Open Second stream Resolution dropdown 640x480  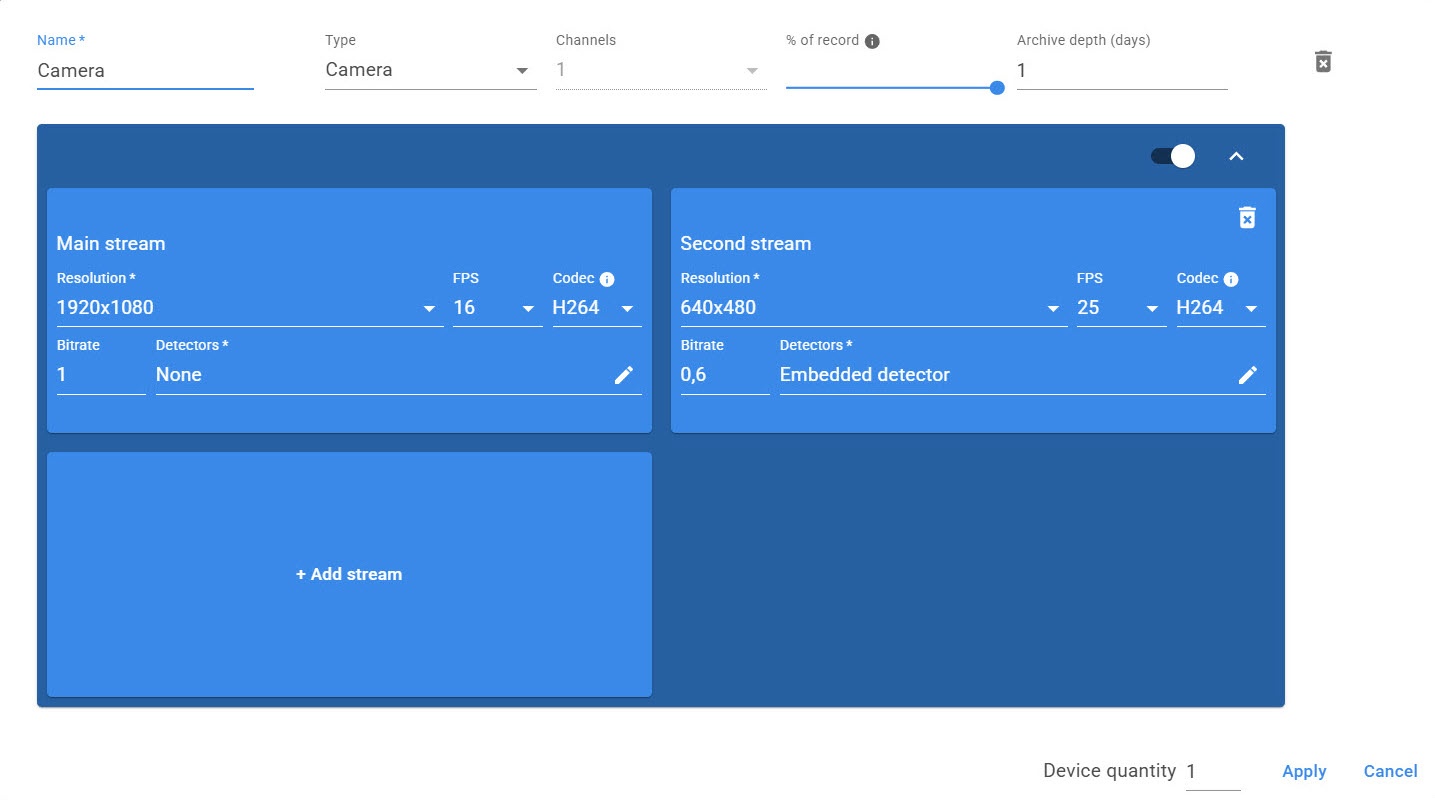tap(872, 308)
